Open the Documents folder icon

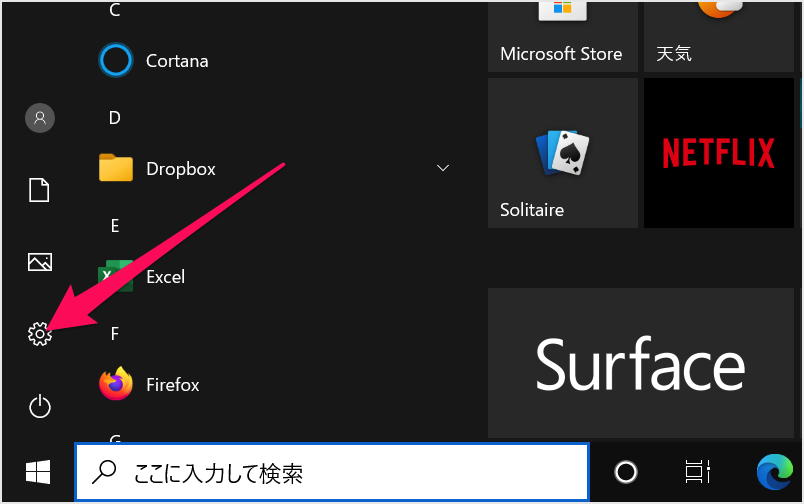39,190
